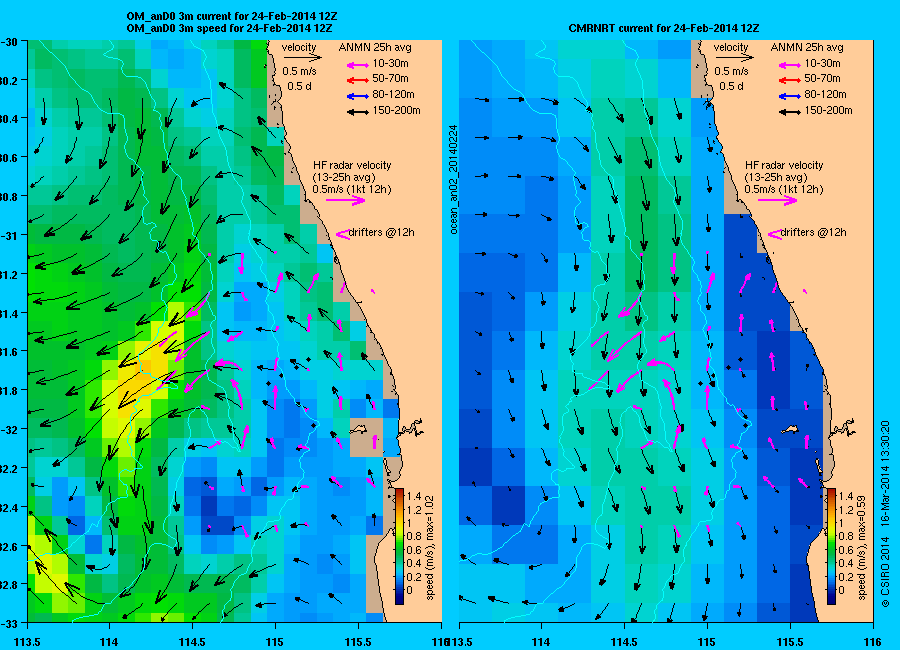Click the title 'OM_anD0 3m speed for 24-Feb-2014 12Z'
The width and height of the screenshot is (900, 650).
(x=230, y=28)
